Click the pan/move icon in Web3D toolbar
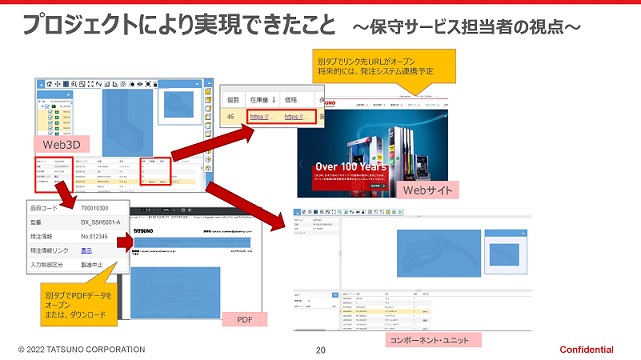The width and height of the screenshot is (641, 360). click(x=58, y=84)
